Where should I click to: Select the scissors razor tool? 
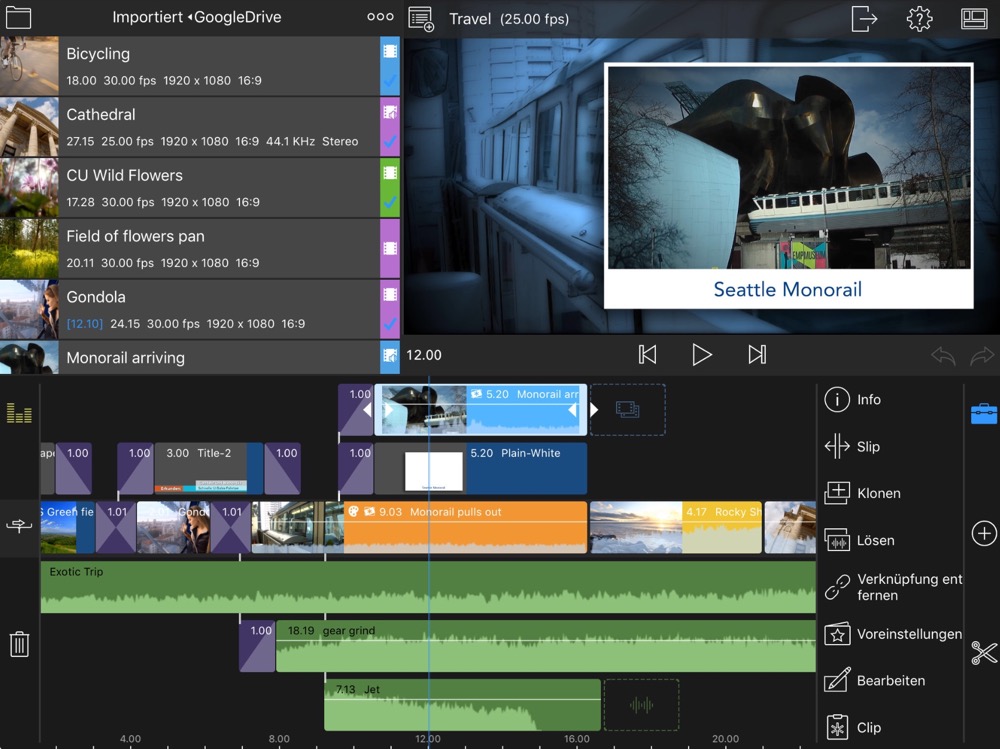click(x=984, y=653)
